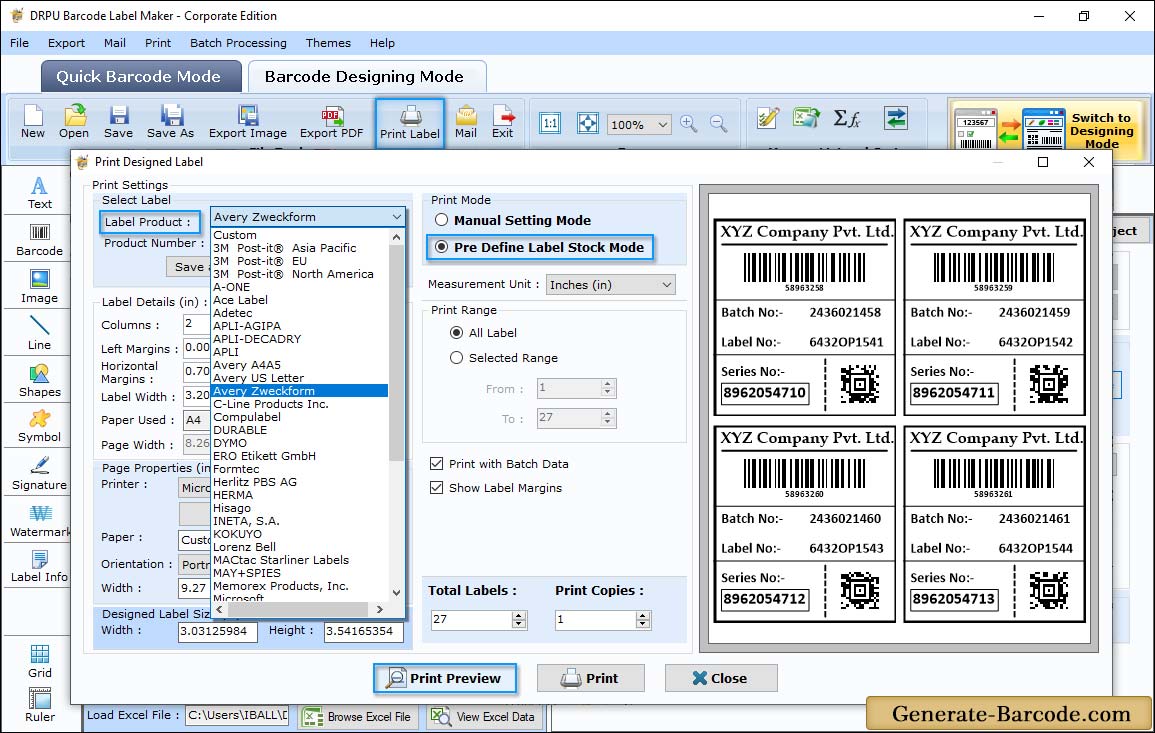
Task: Open the Themes menu
Action: pyautogui.click(x=328, y=43)
